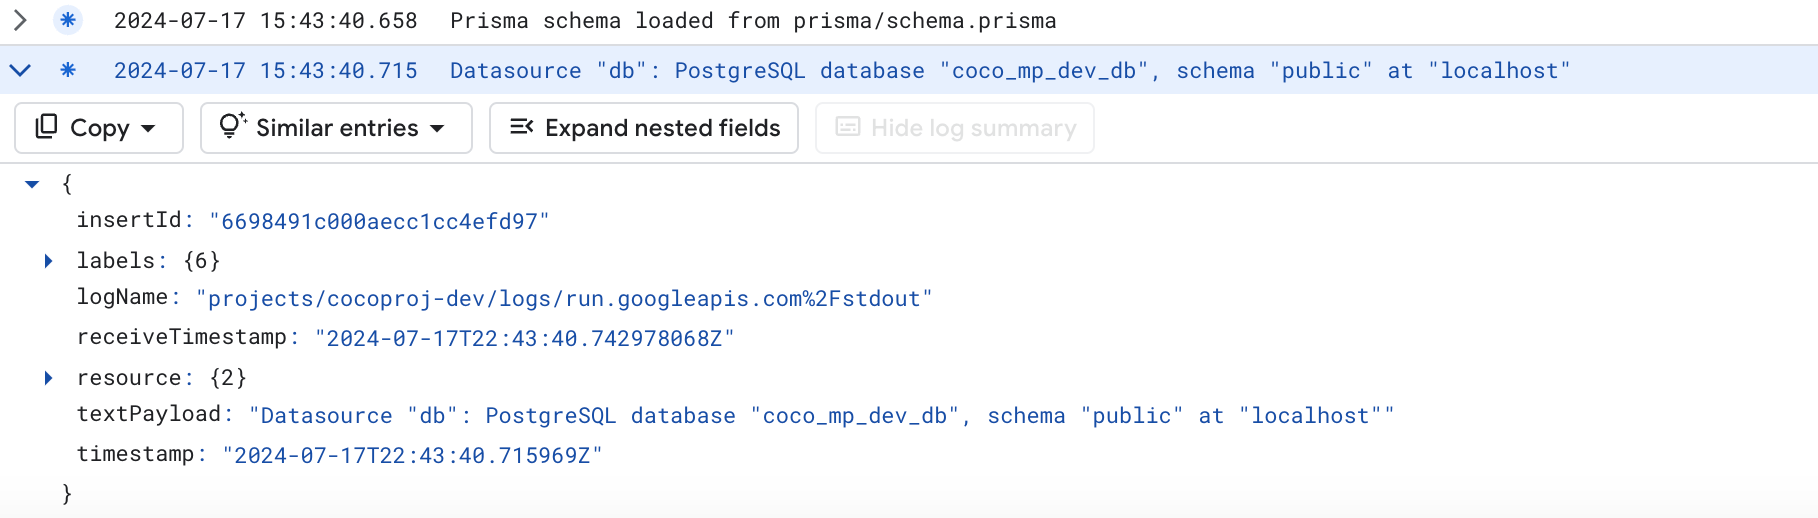Click the textPayload value text

coord(822,416)
